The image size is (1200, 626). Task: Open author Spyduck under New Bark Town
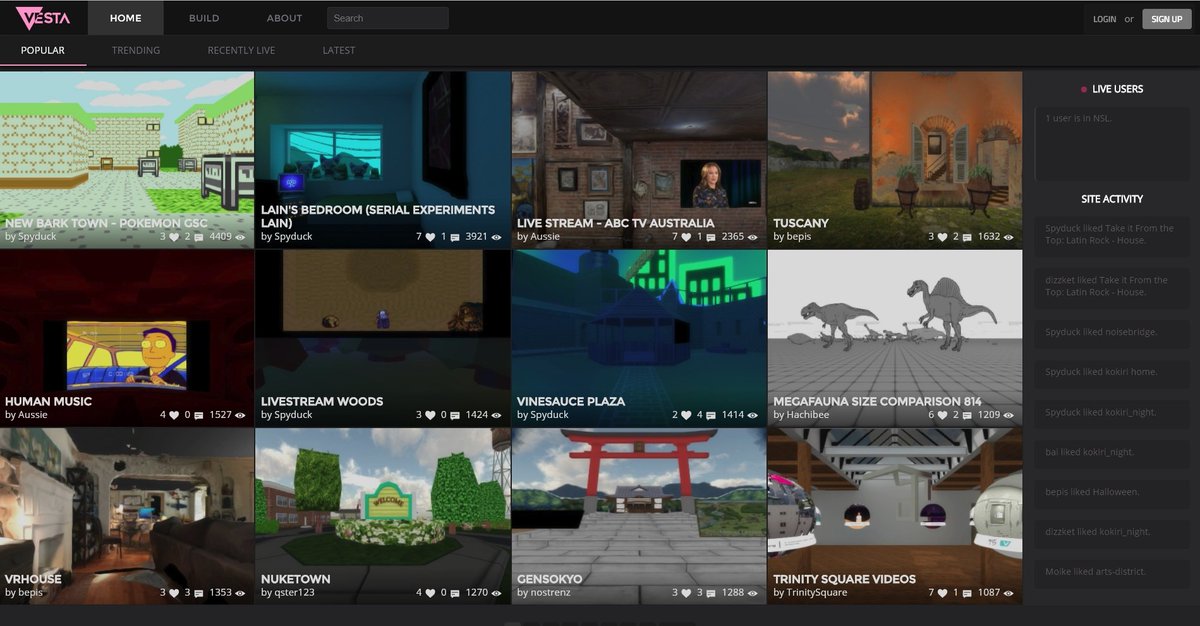[x=37, y=237]
